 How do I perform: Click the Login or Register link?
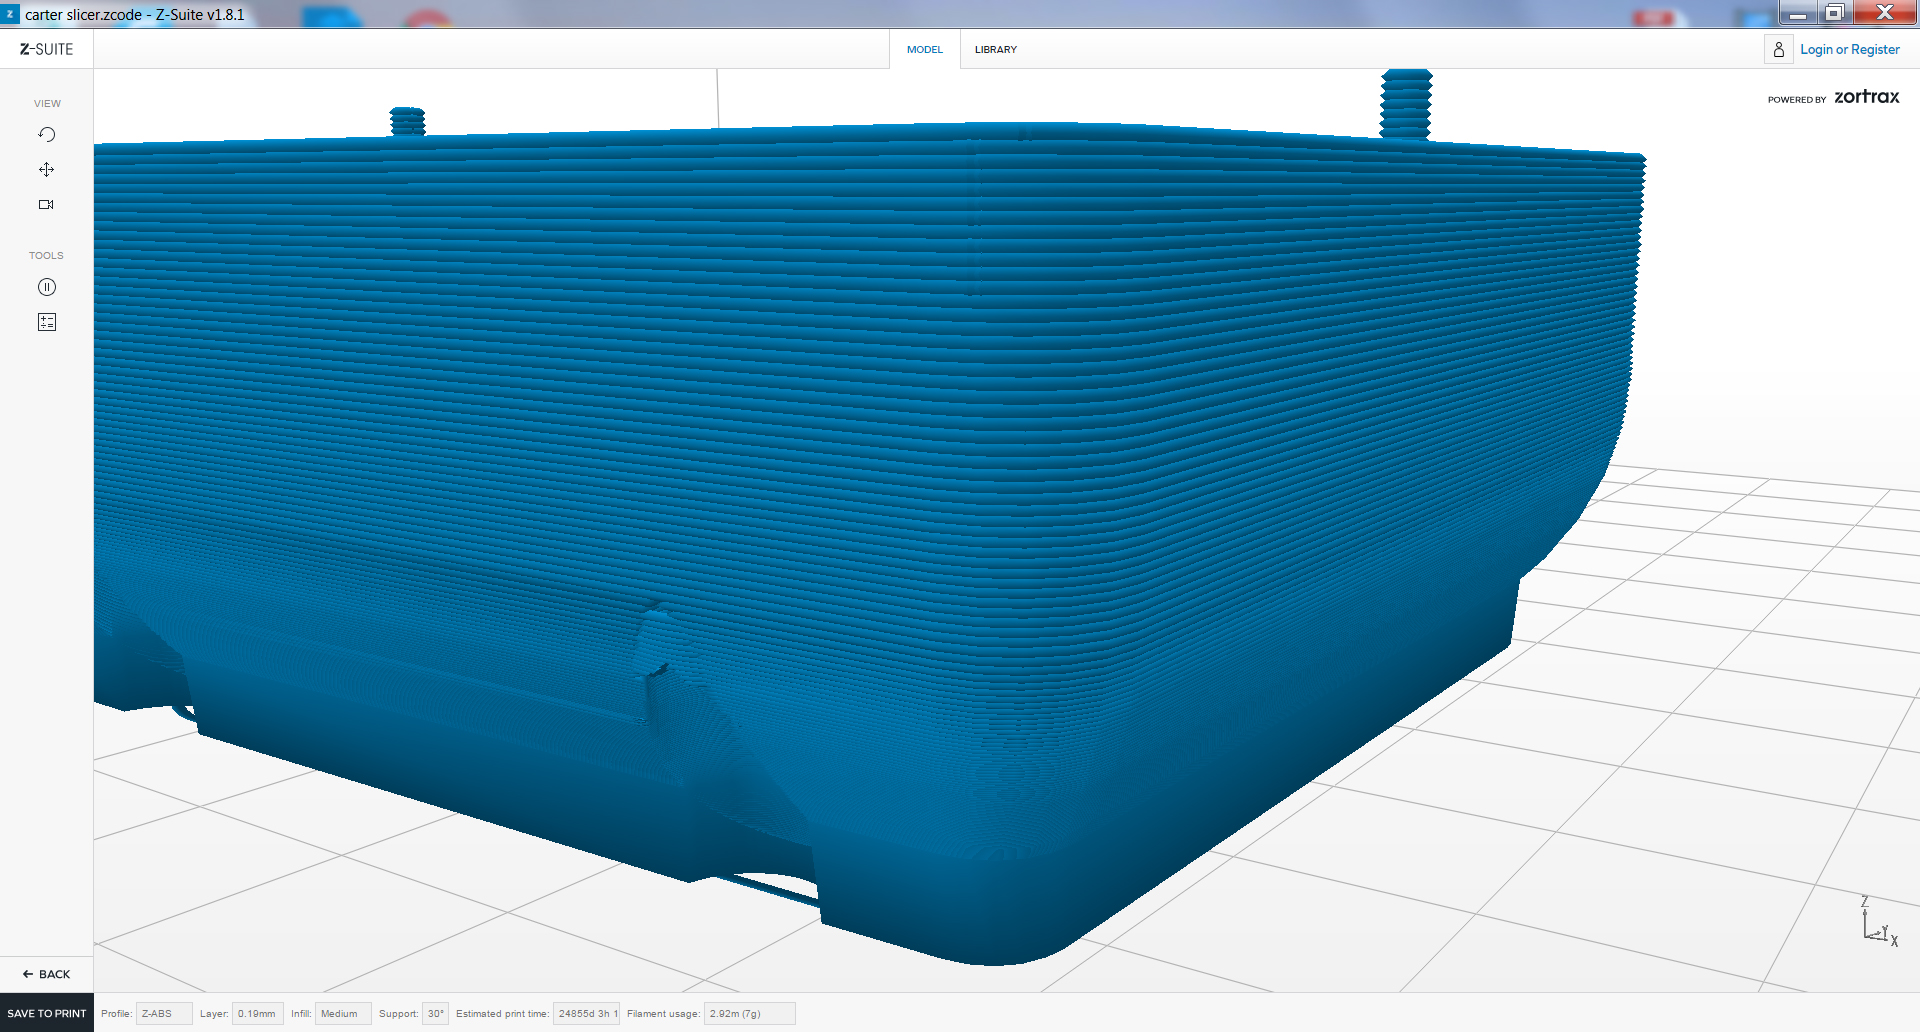point(1849,49)
